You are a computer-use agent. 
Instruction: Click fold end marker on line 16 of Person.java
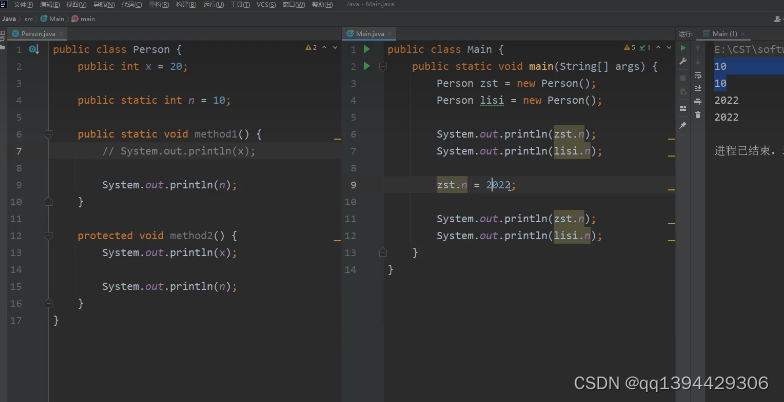(48, 303)
